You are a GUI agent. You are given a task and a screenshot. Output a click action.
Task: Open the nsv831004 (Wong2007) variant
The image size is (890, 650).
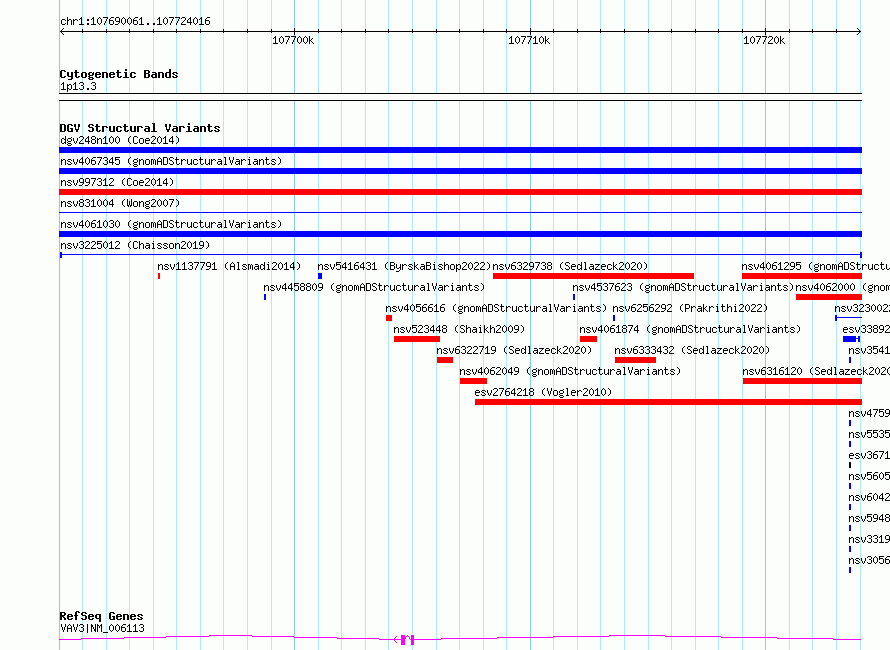(120, 203)
